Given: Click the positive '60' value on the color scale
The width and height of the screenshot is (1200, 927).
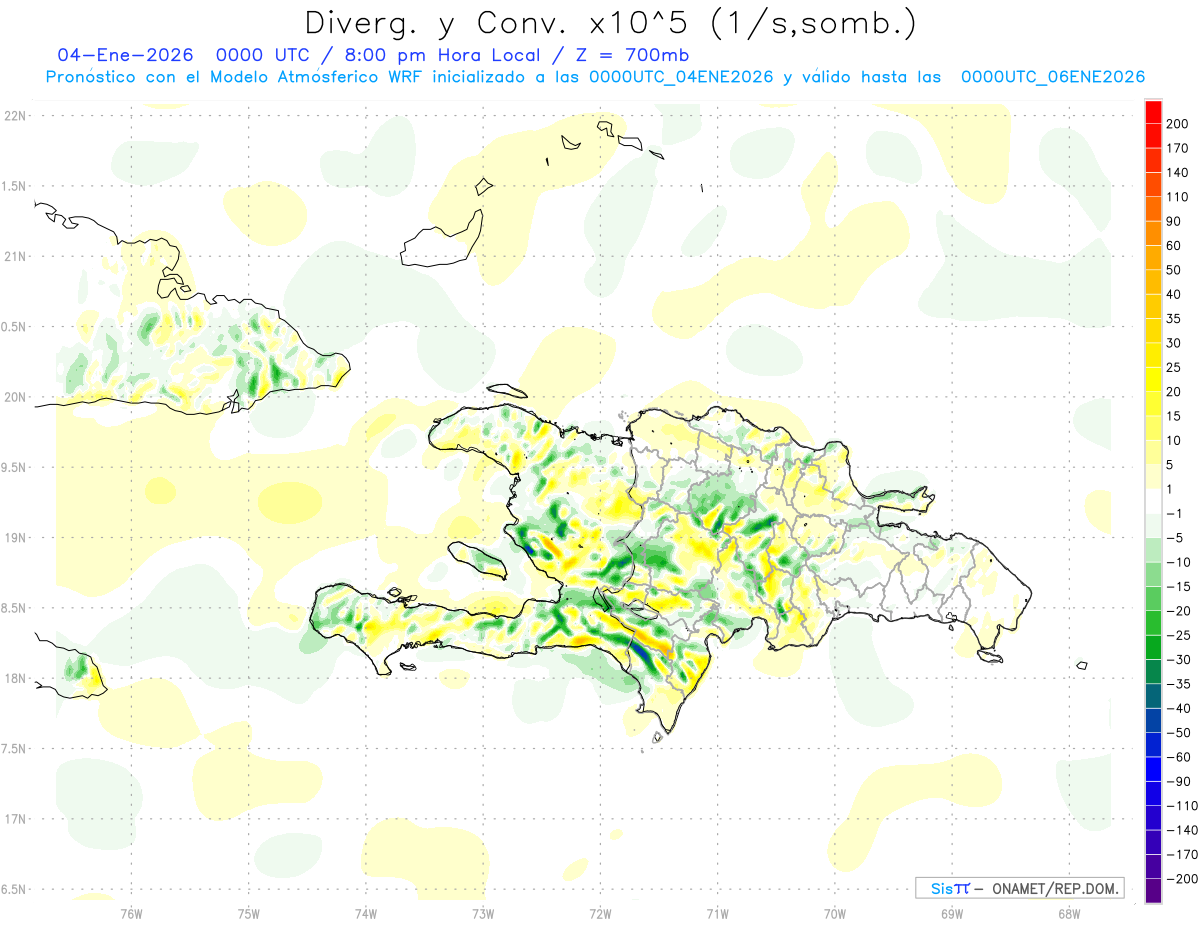Looking at the screenshot, I should point(1174,246).
